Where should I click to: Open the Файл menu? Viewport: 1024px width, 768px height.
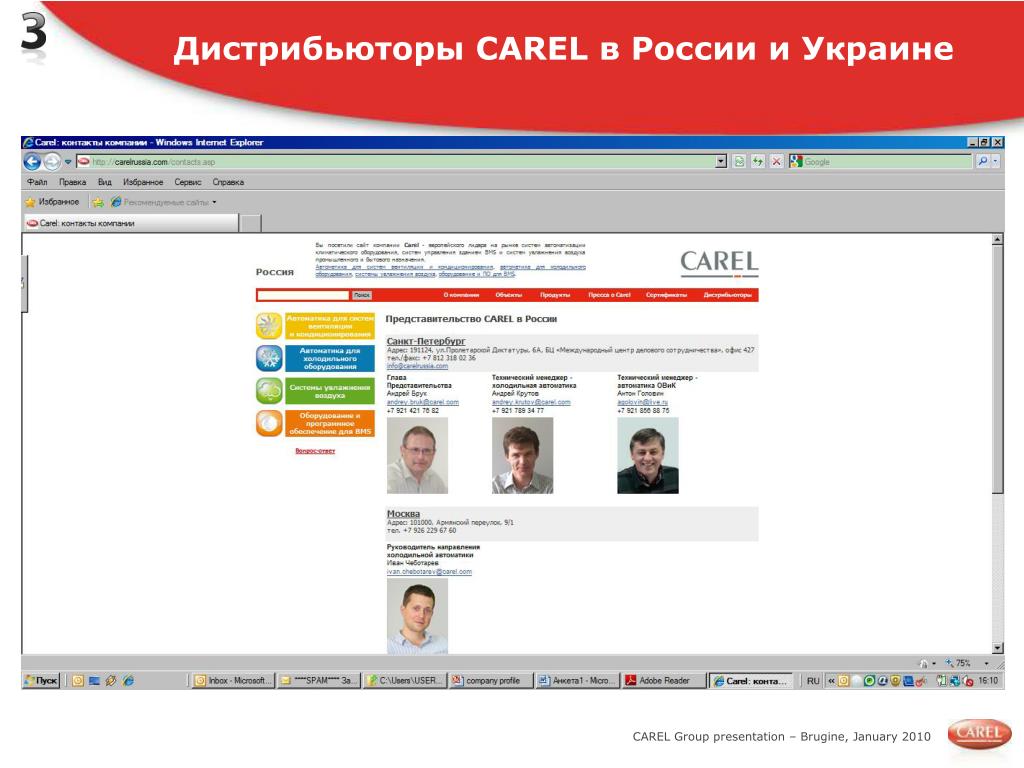pos(37,182)
